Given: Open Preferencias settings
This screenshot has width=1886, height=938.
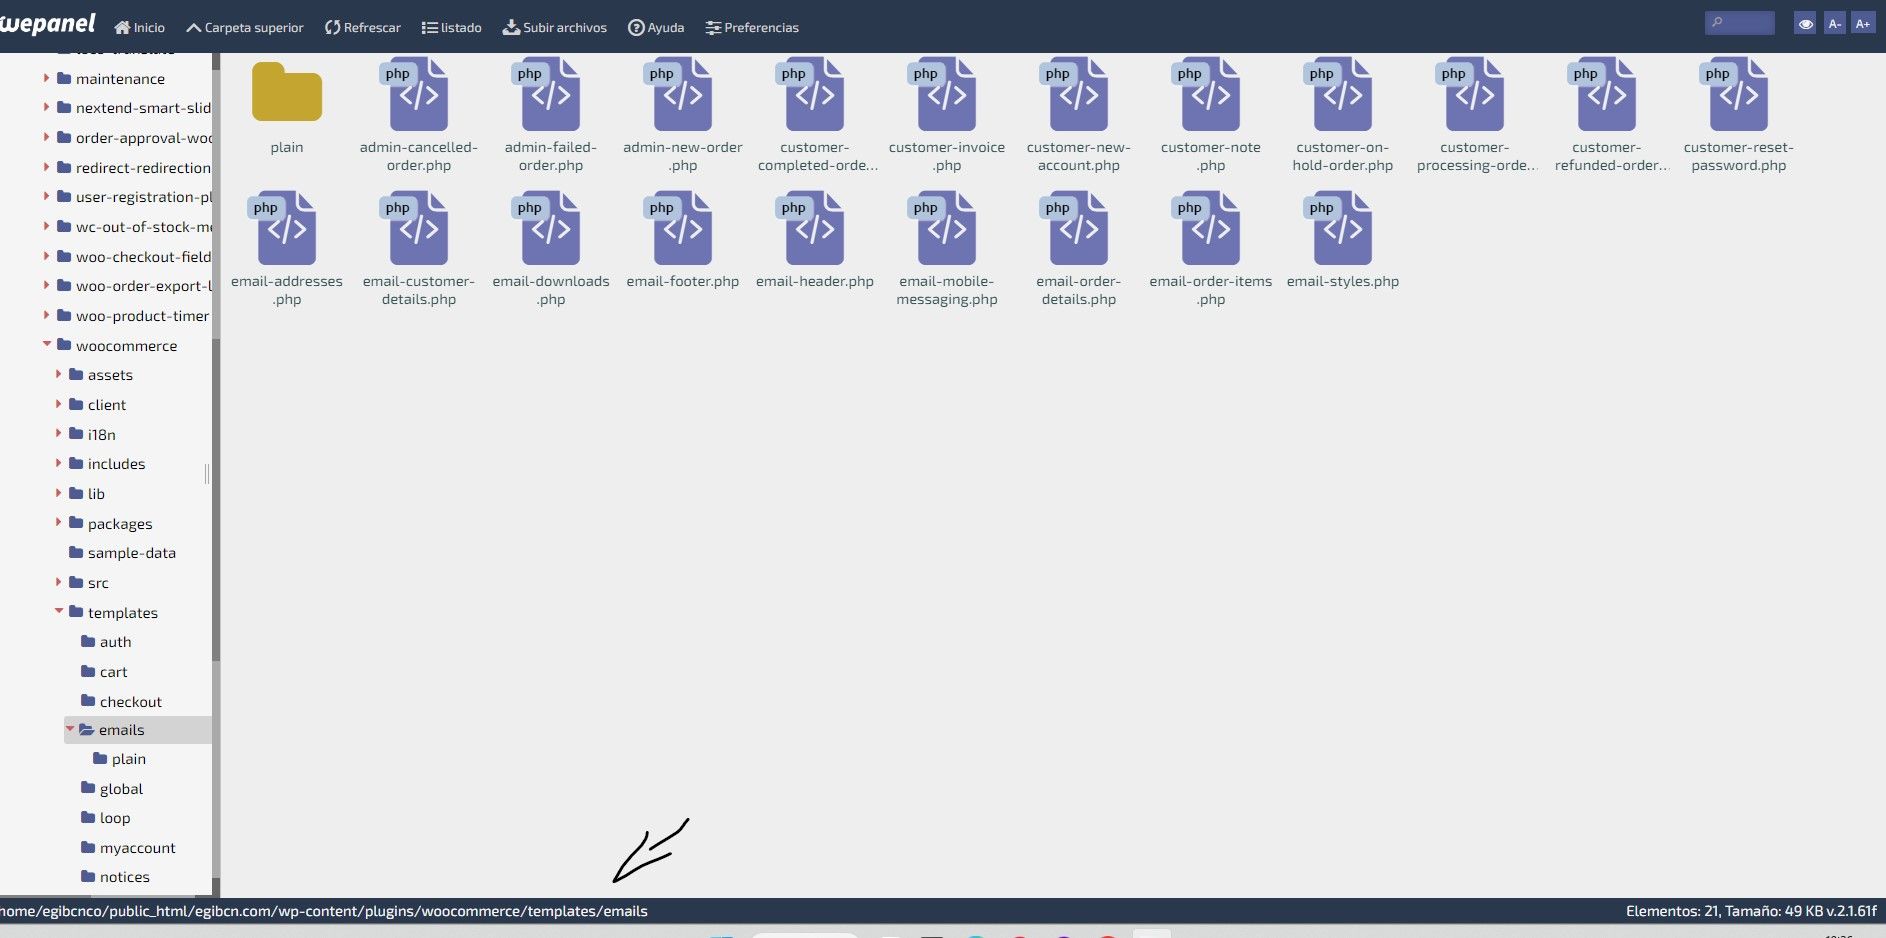Looking at the screenshot, I should point(752,27).
